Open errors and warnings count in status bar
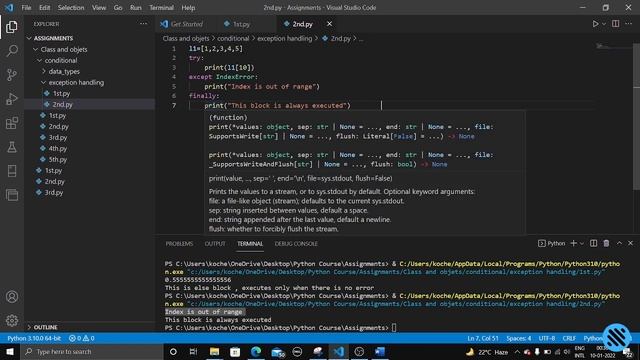640x360 pixels. (x=81, y=338)
